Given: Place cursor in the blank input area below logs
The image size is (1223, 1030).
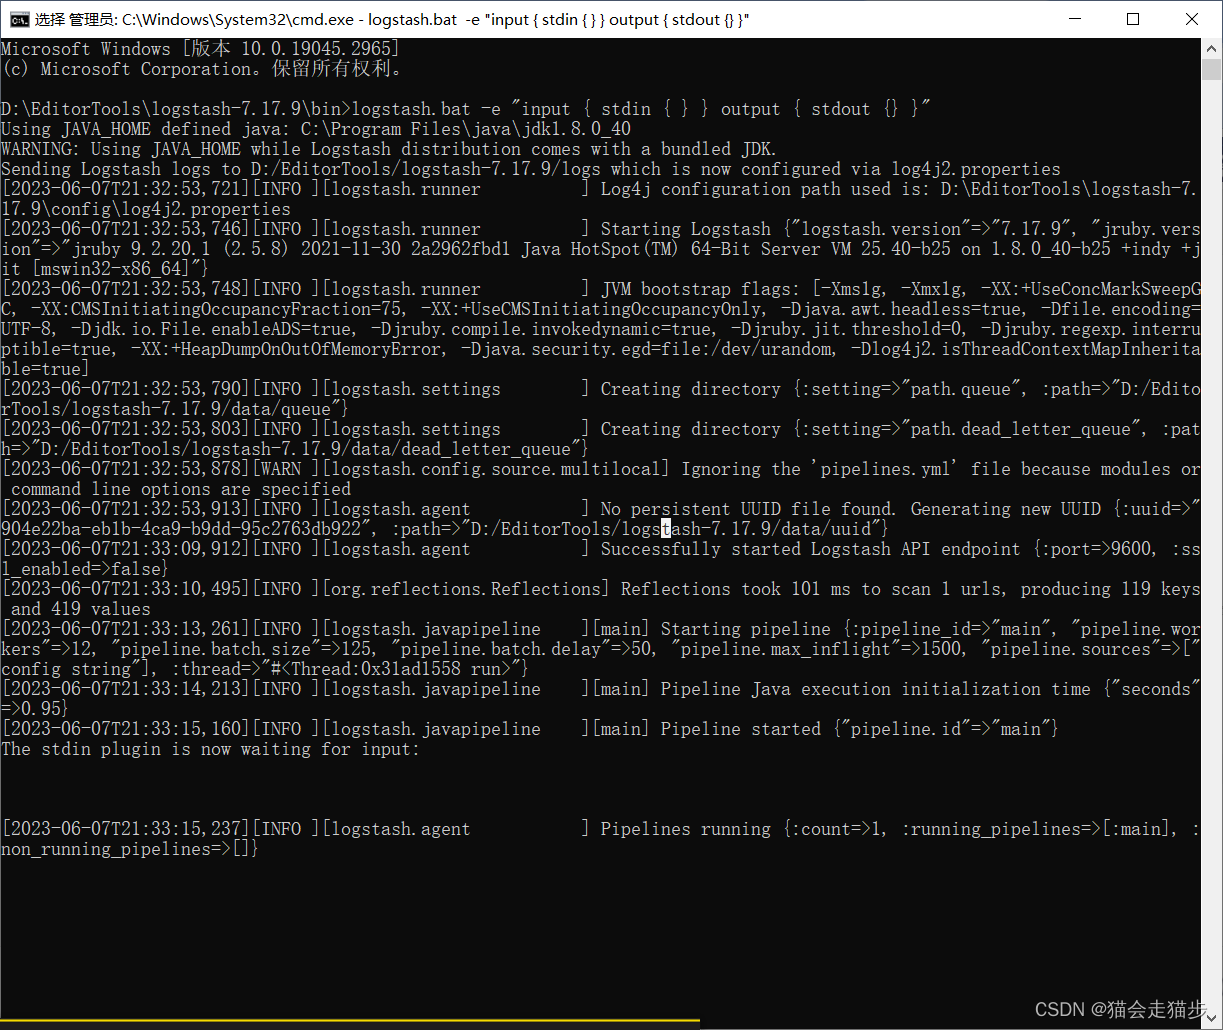Looking at the screenshot, I should point(400,900).
